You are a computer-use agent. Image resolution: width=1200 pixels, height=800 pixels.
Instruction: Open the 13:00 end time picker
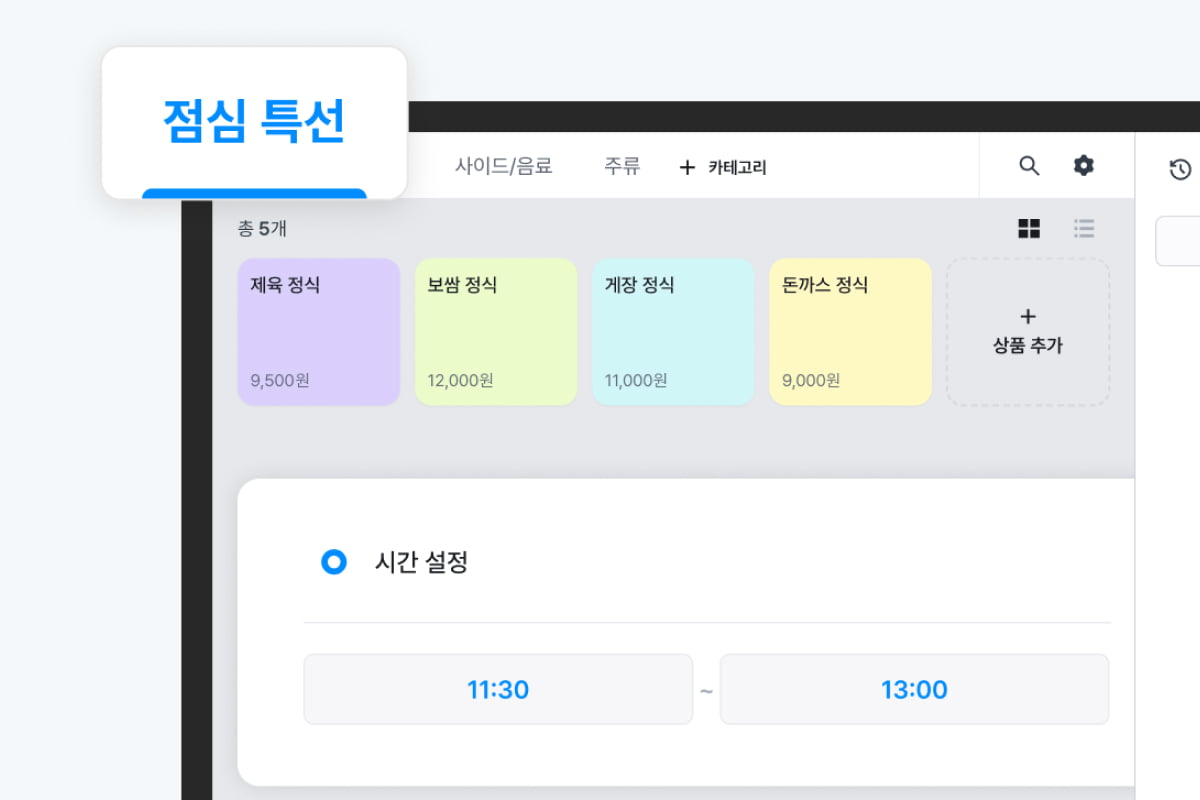[914, 689]
